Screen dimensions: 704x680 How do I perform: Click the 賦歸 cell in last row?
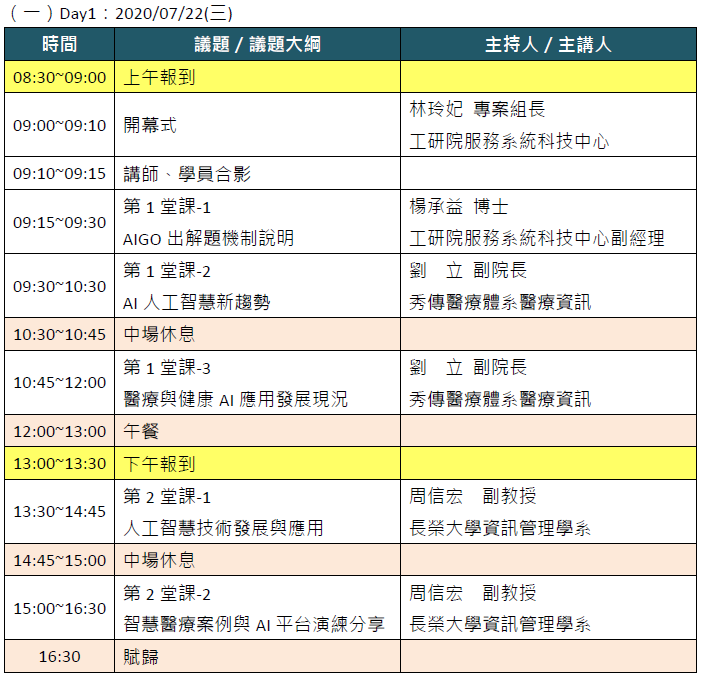click(x=142, y=657)
